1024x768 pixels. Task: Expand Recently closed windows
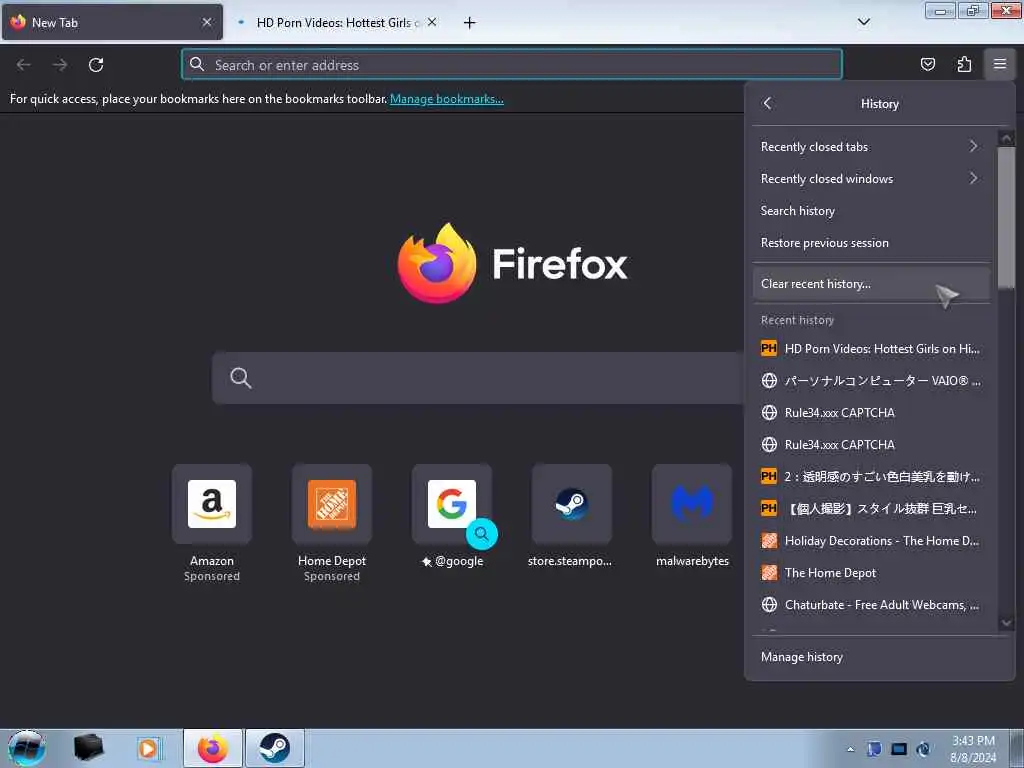pyautogui.click(x=871, y=178)
